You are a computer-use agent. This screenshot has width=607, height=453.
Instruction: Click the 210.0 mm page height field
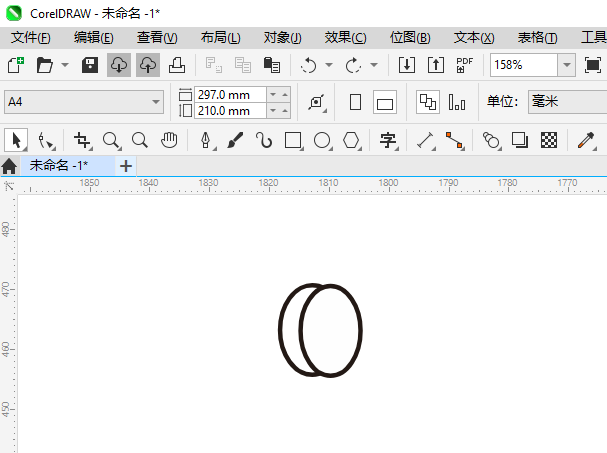tap(230, 111)
